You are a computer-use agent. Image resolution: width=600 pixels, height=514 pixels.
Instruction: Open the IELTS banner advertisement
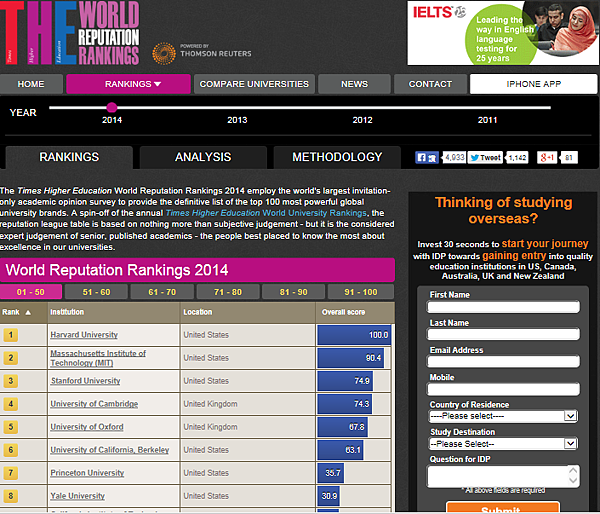pyautogui.click(x=503, y=33)
